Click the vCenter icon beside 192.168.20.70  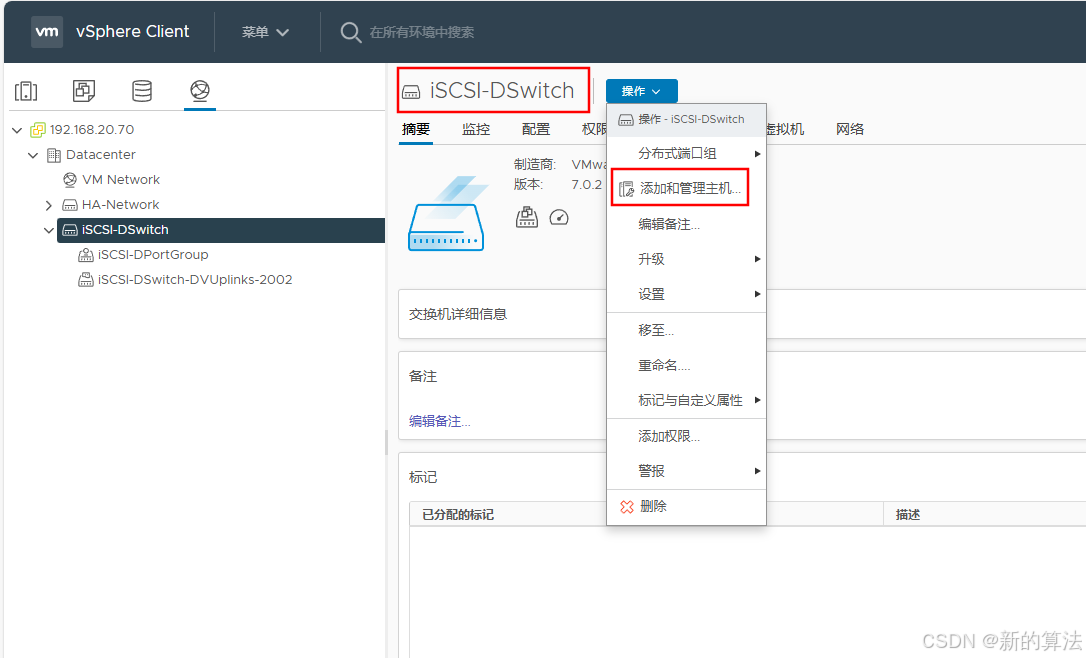click(37, 130)
